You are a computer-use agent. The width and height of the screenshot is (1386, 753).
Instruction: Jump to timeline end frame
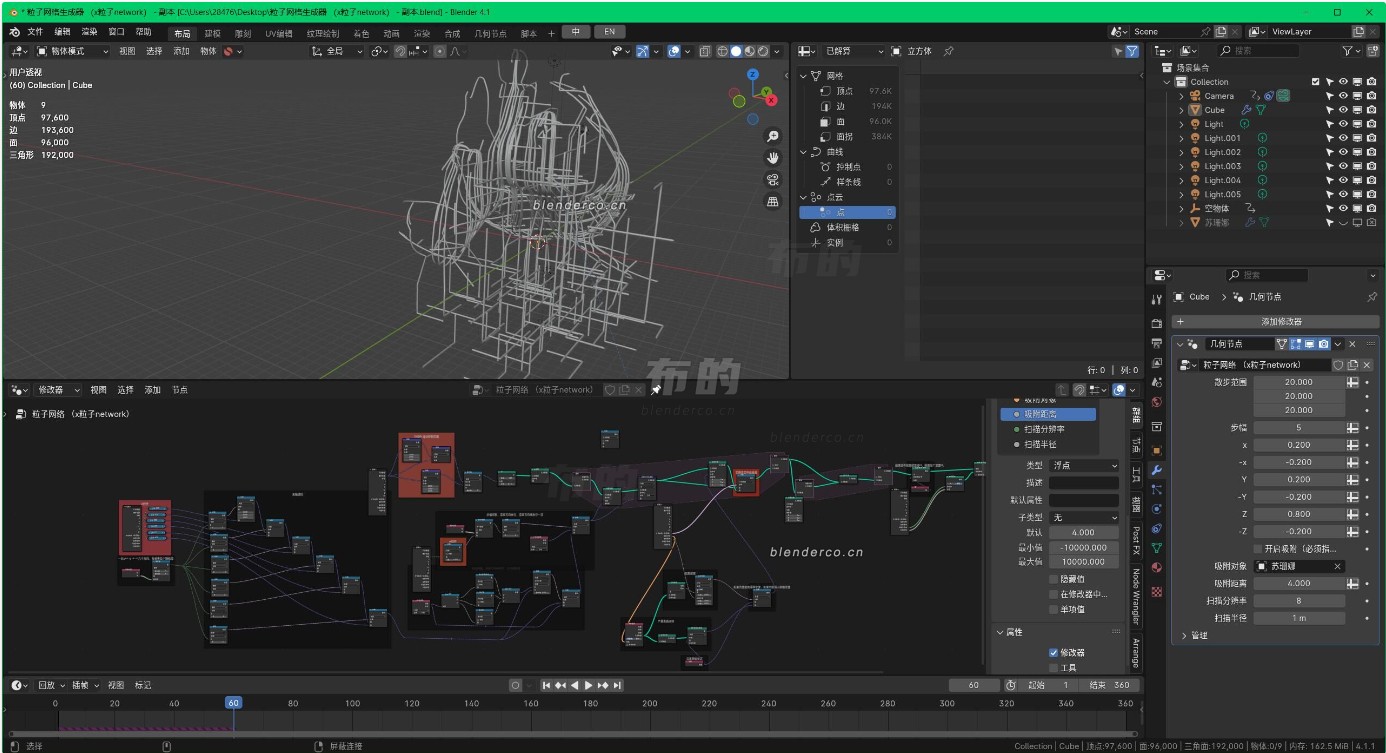(x=618, y=685)
